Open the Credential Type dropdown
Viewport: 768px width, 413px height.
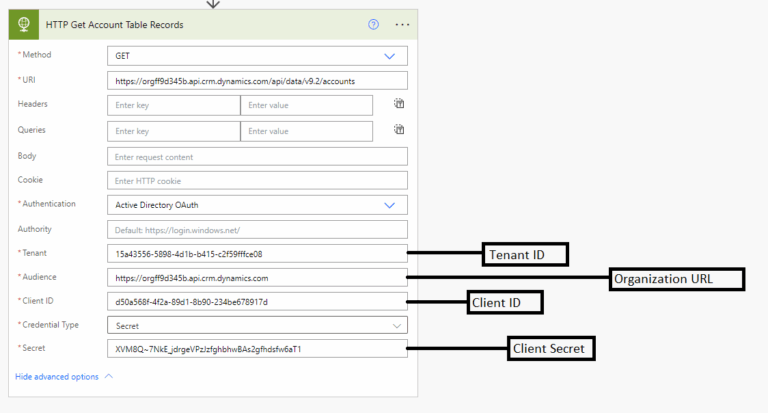coord(257,325)
